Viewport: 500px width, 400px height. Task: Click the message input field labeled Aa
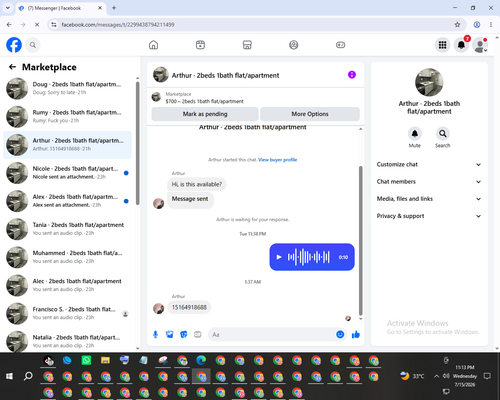coord(272,334)
